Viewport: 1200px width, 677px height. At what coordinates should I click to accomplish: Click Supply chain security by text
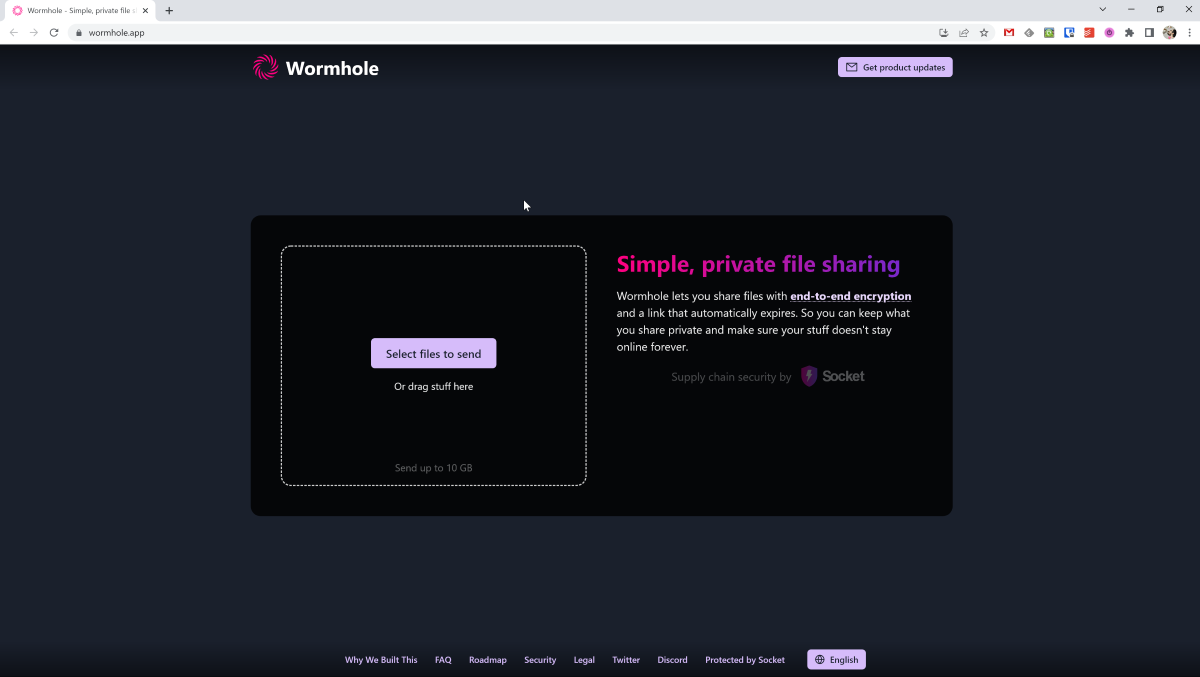[x=731, y=377]
